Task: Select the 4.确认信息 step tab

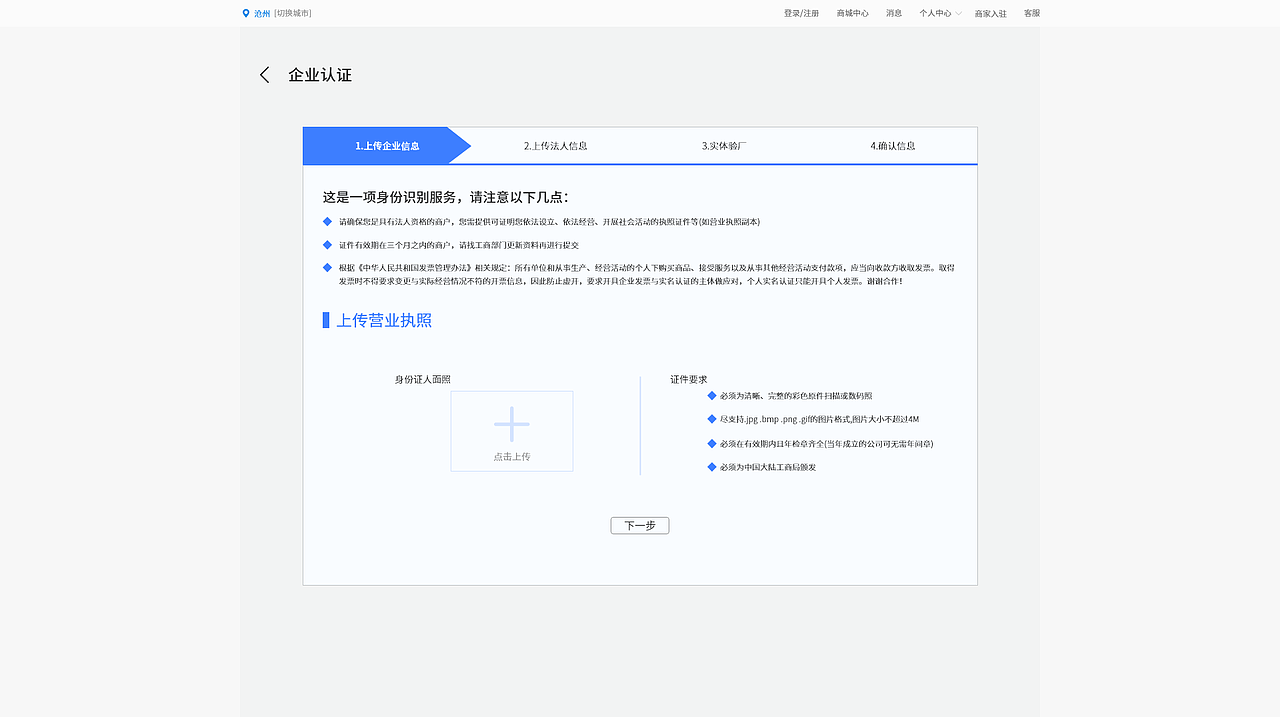Action: (x=892, y=145)
